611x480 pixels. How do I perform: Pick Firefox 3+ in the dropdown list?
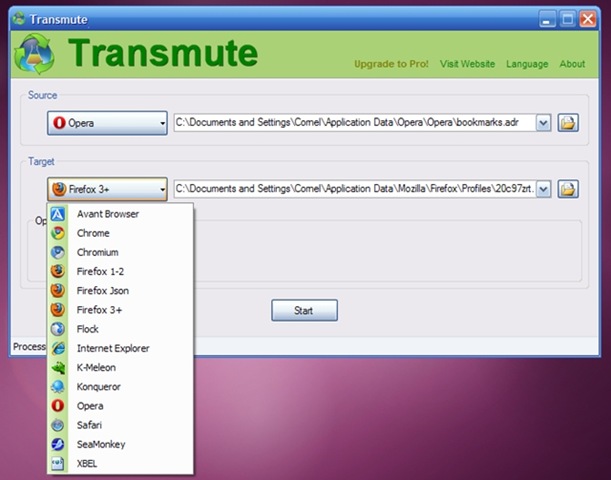pos(120,310)
